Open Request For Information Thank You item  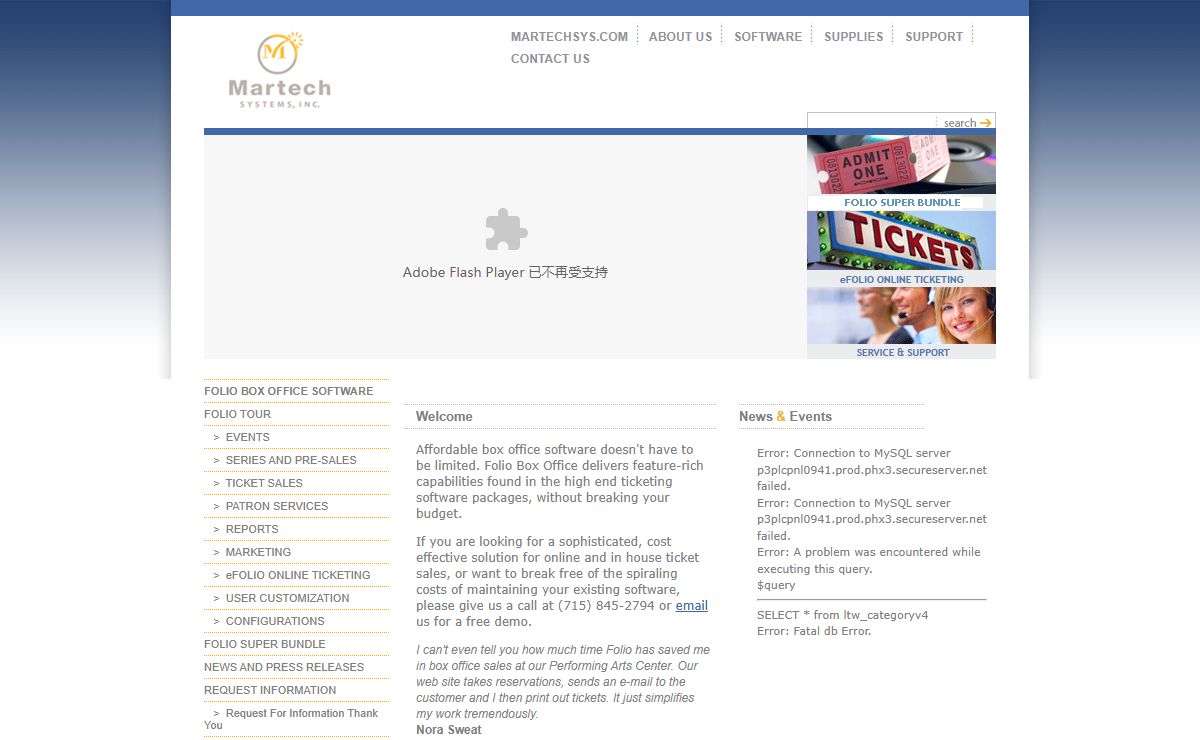(x=291, y=719)
